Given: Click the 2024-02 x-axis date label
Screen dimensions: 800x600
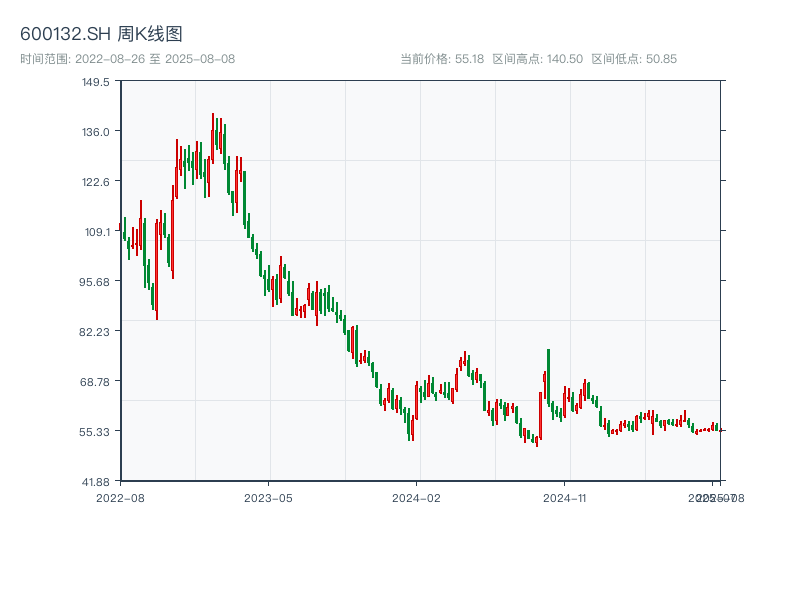Looking at the screenshot, I should pos(417,497).
